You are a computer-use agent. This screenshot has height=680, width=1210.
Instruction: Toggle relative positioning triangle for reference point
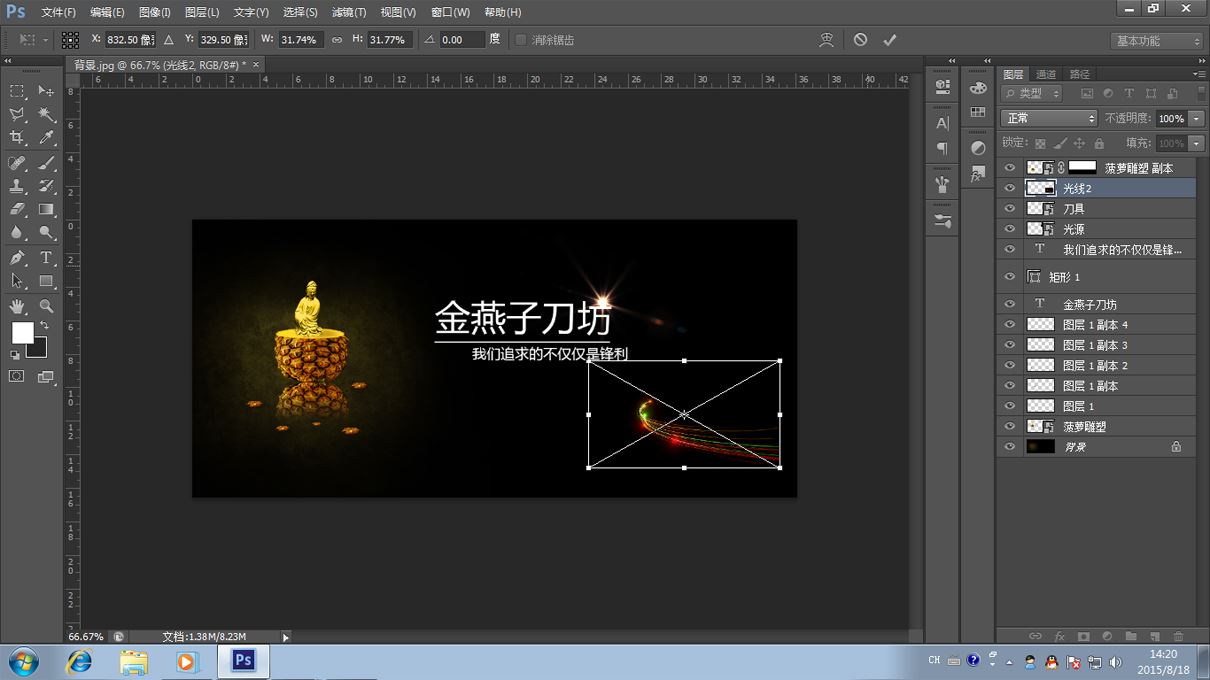(x=168, y=40)
